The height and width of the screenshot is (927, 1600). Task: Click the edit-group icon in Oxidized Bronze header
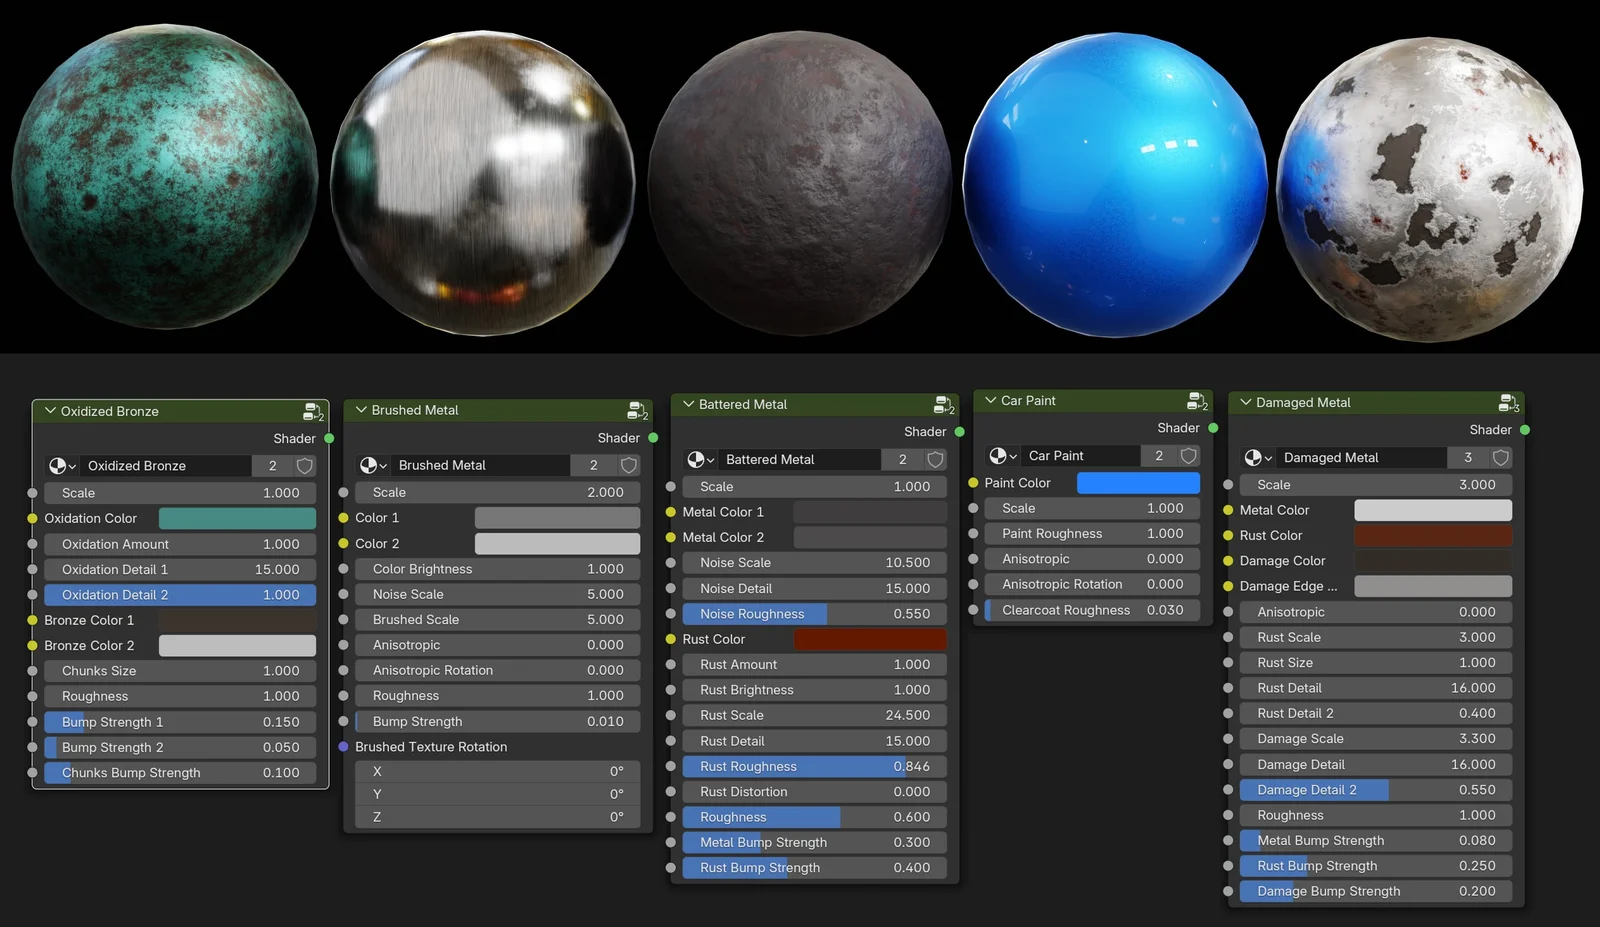click(x=309, y=410)
